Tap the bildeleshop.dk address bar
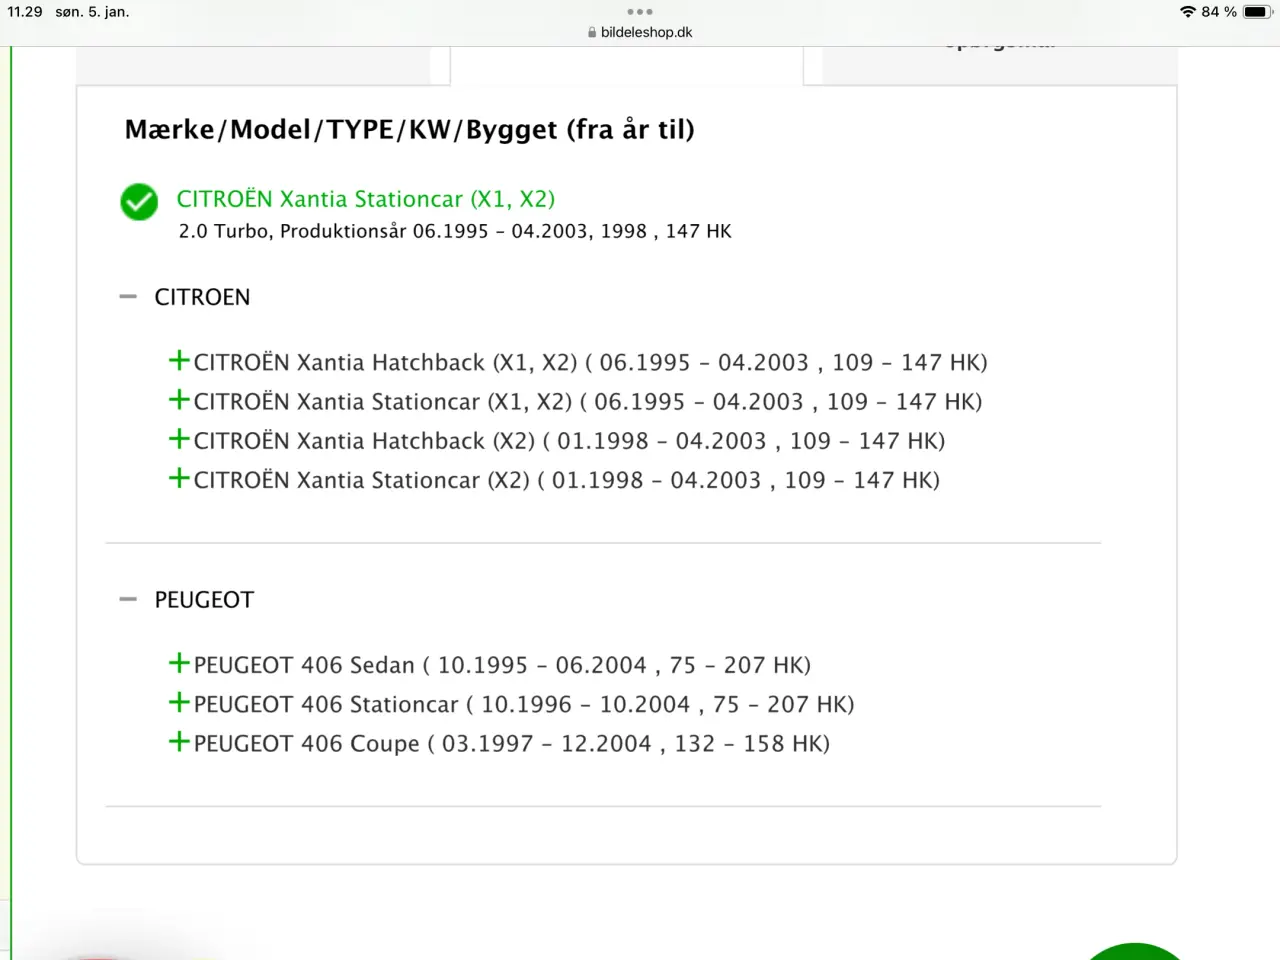 [640, 32]
